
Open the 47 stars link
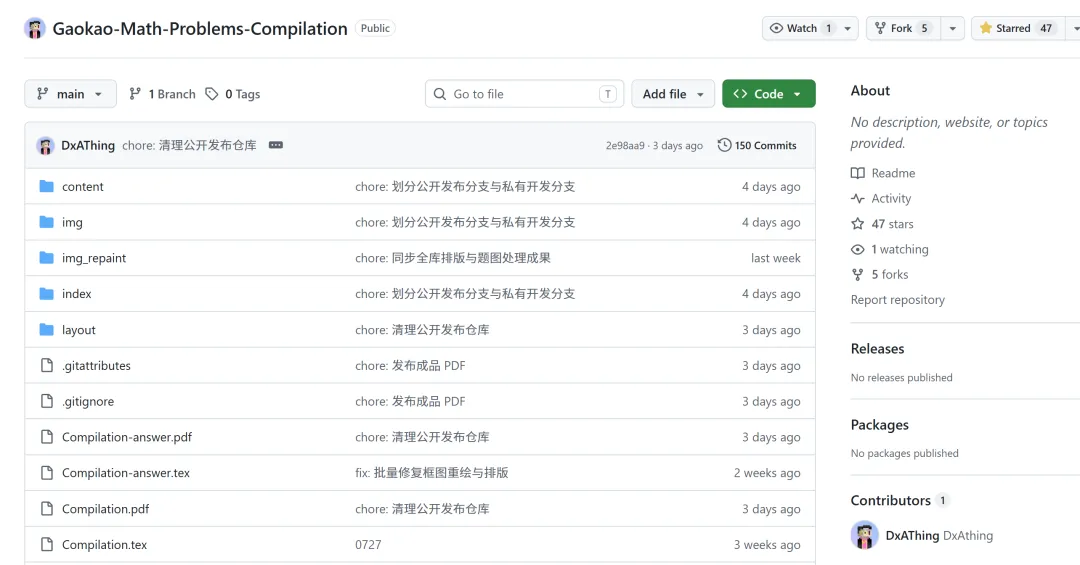(x=893, y=224)
